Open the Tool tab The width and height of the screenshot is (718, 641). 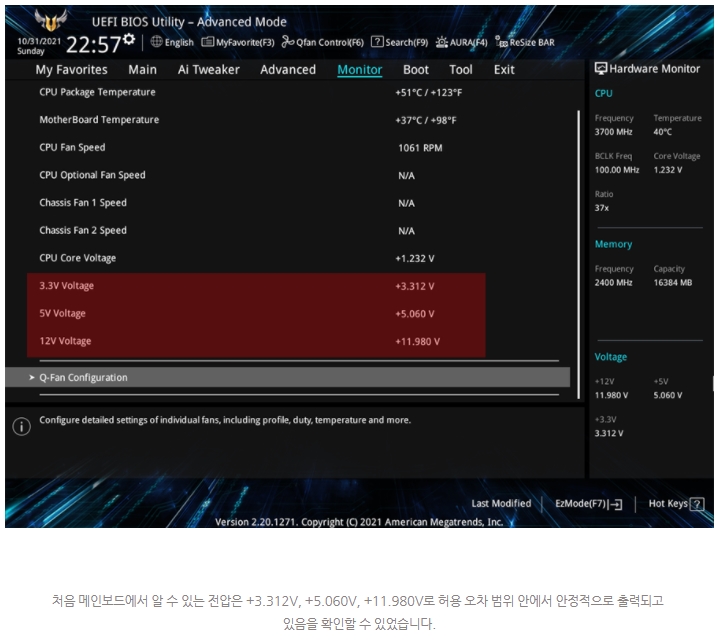(461, 70)
